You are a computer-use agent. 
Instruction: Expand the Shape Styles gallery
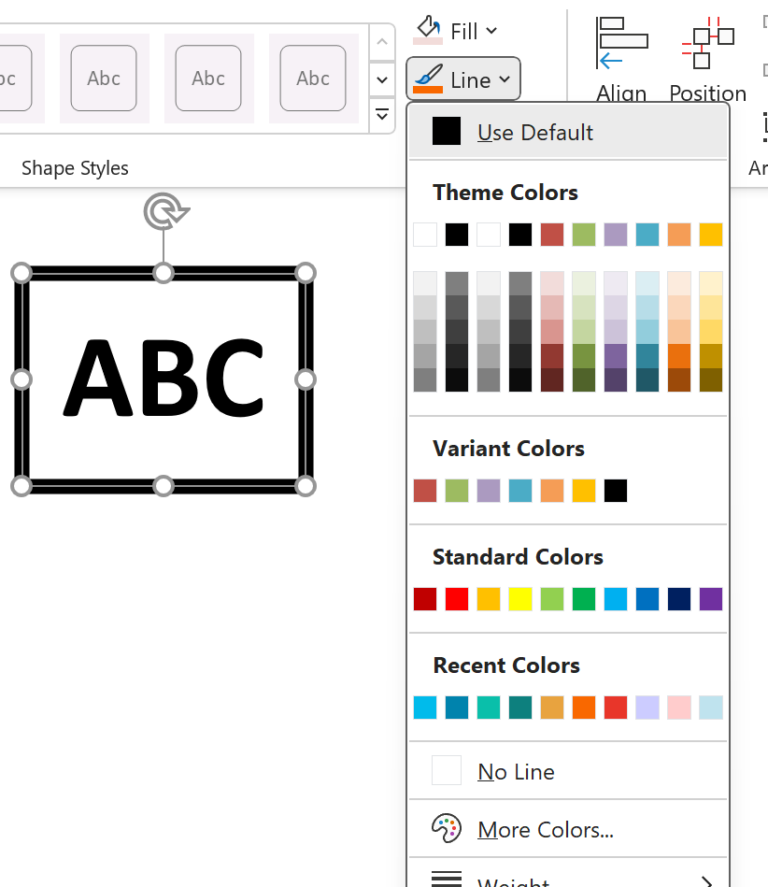[x=381, y=114]
